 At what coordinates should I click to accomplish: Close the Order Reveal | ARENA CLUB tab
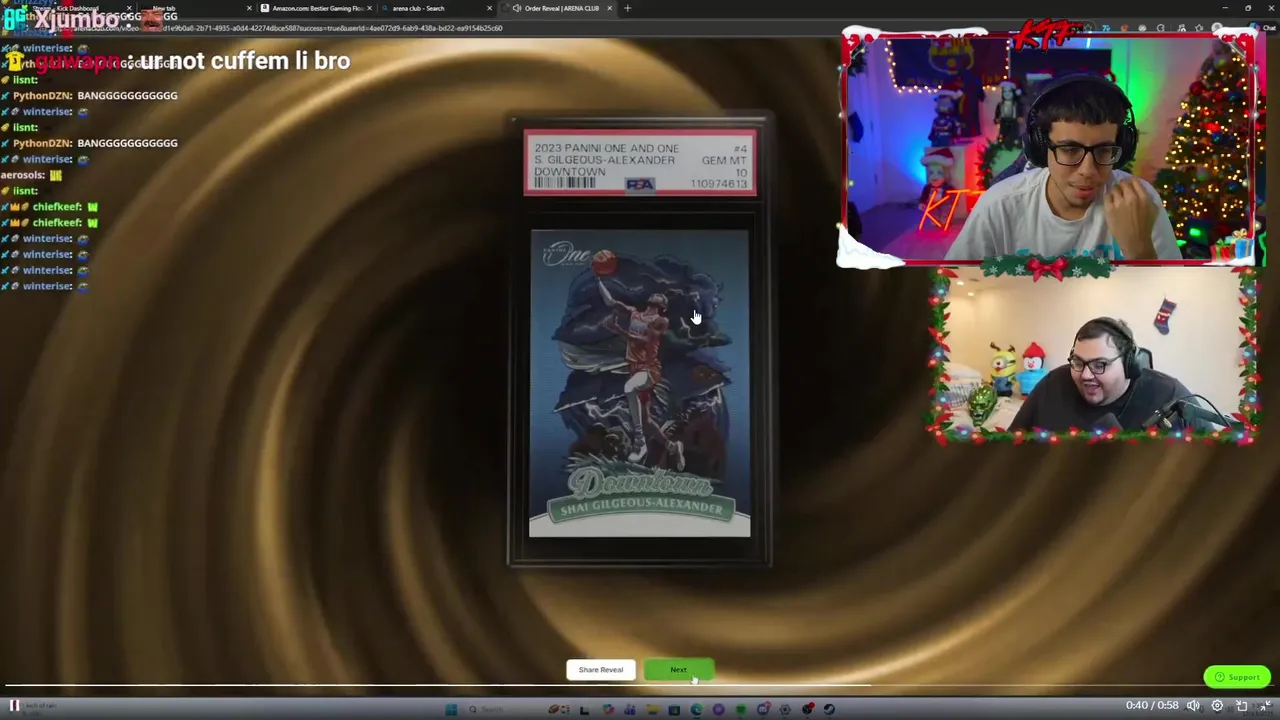pos(609,8)
